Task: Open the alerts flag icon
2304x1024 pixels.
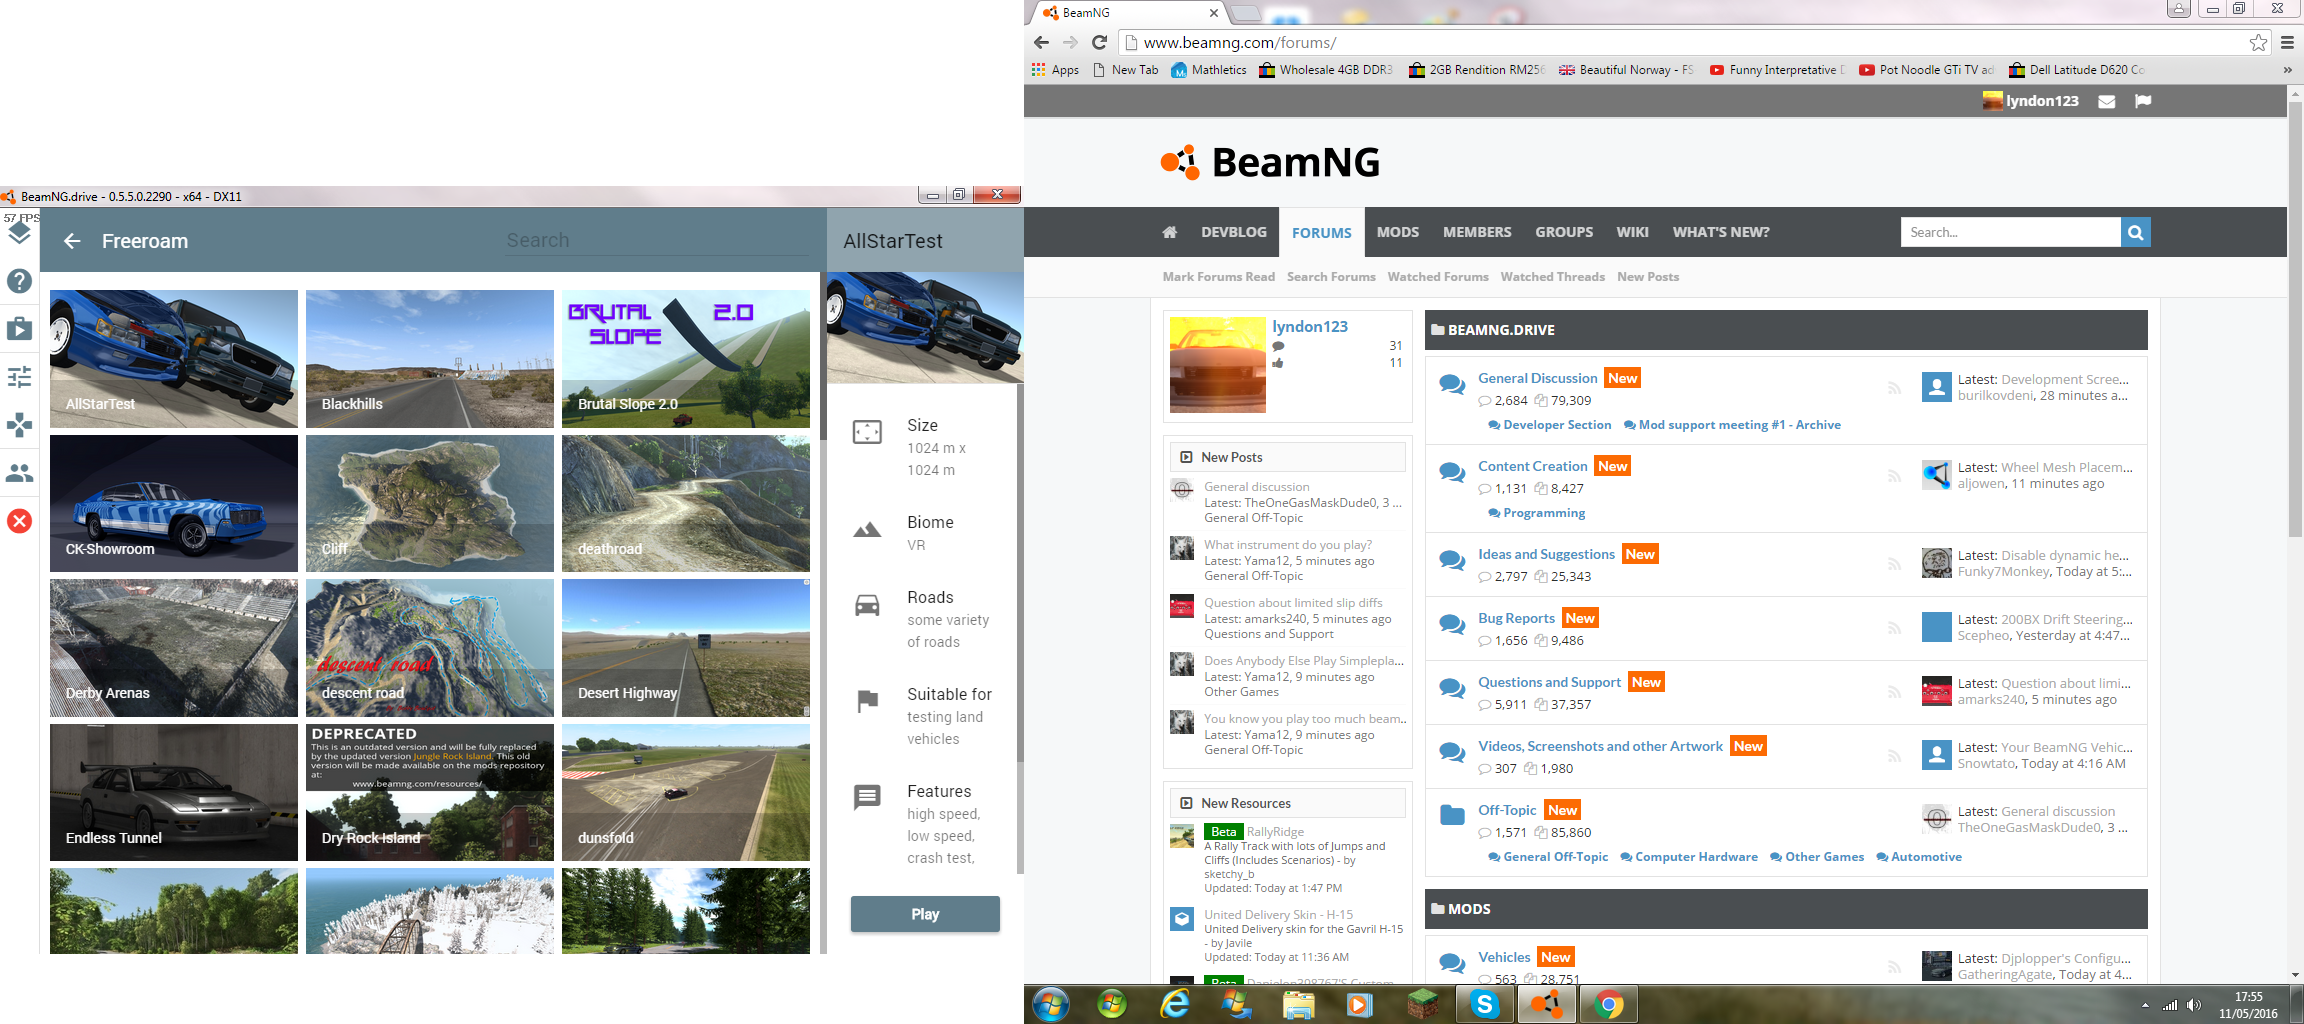Action: click(x=2142, y=101)
